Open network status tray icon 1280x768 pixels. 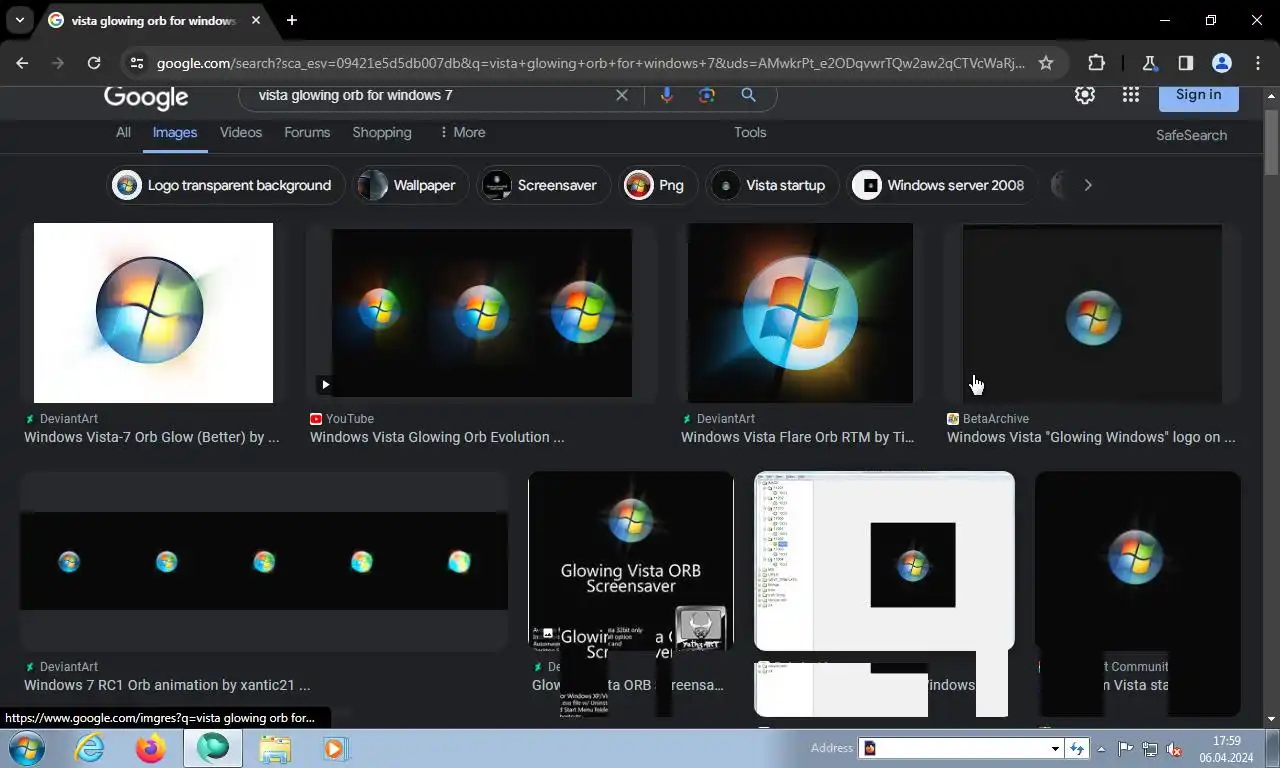point(1150,748)
